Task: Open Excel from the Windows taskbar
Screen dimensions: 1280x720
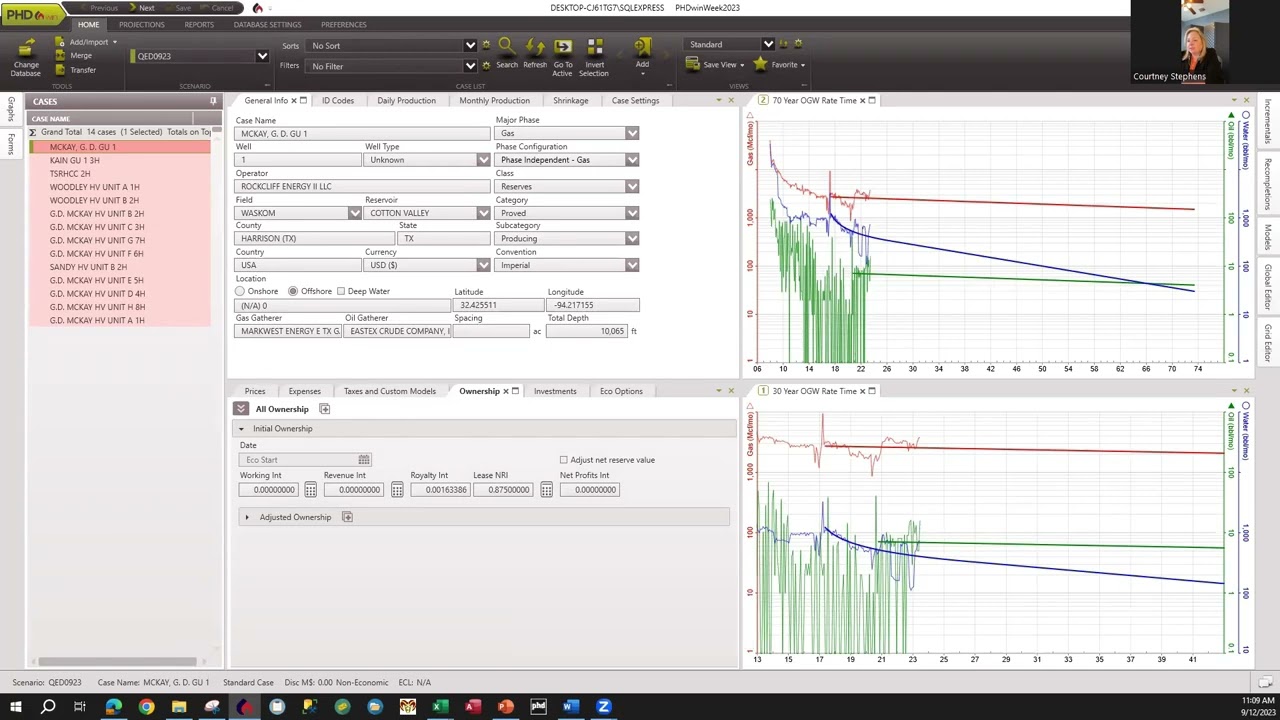Action: pyautogui.click(x=440, y=707)
